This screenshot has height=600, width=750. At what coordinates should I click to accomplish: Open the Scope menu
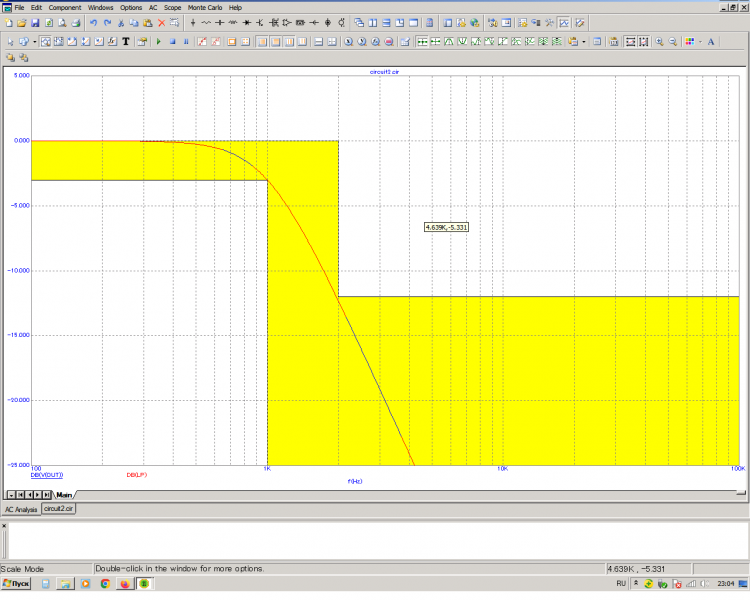172,7
